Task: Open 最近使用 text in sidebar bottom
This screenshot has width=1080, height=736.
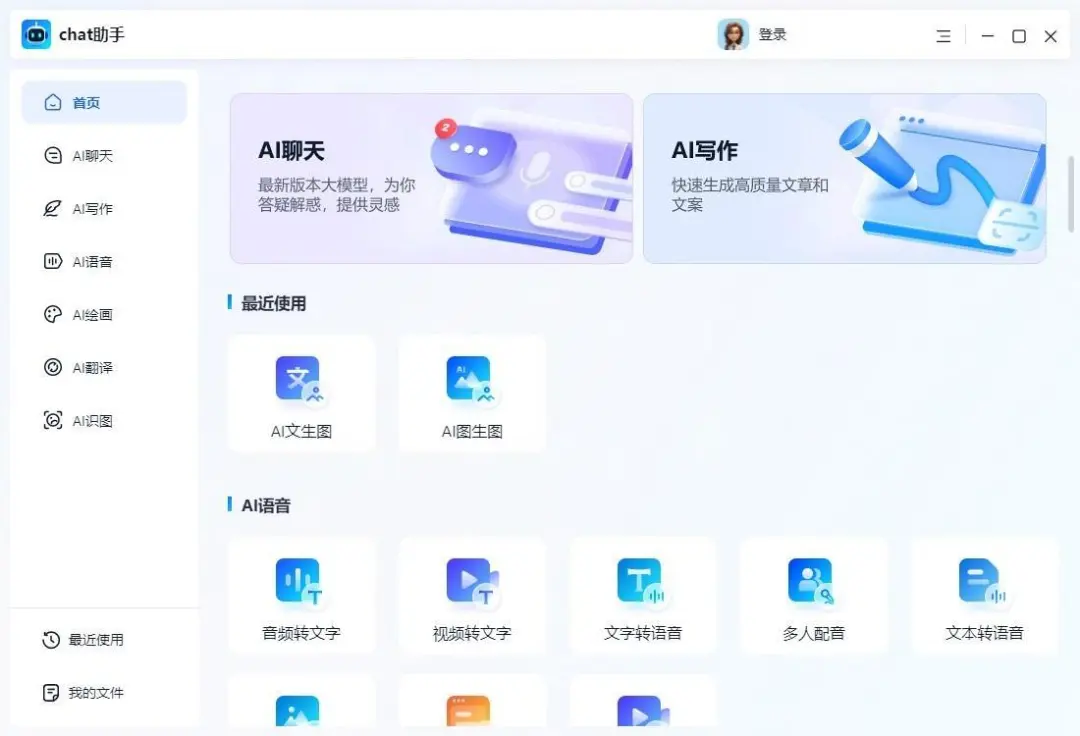Action: pyautogui.click(x=96, y=640)
